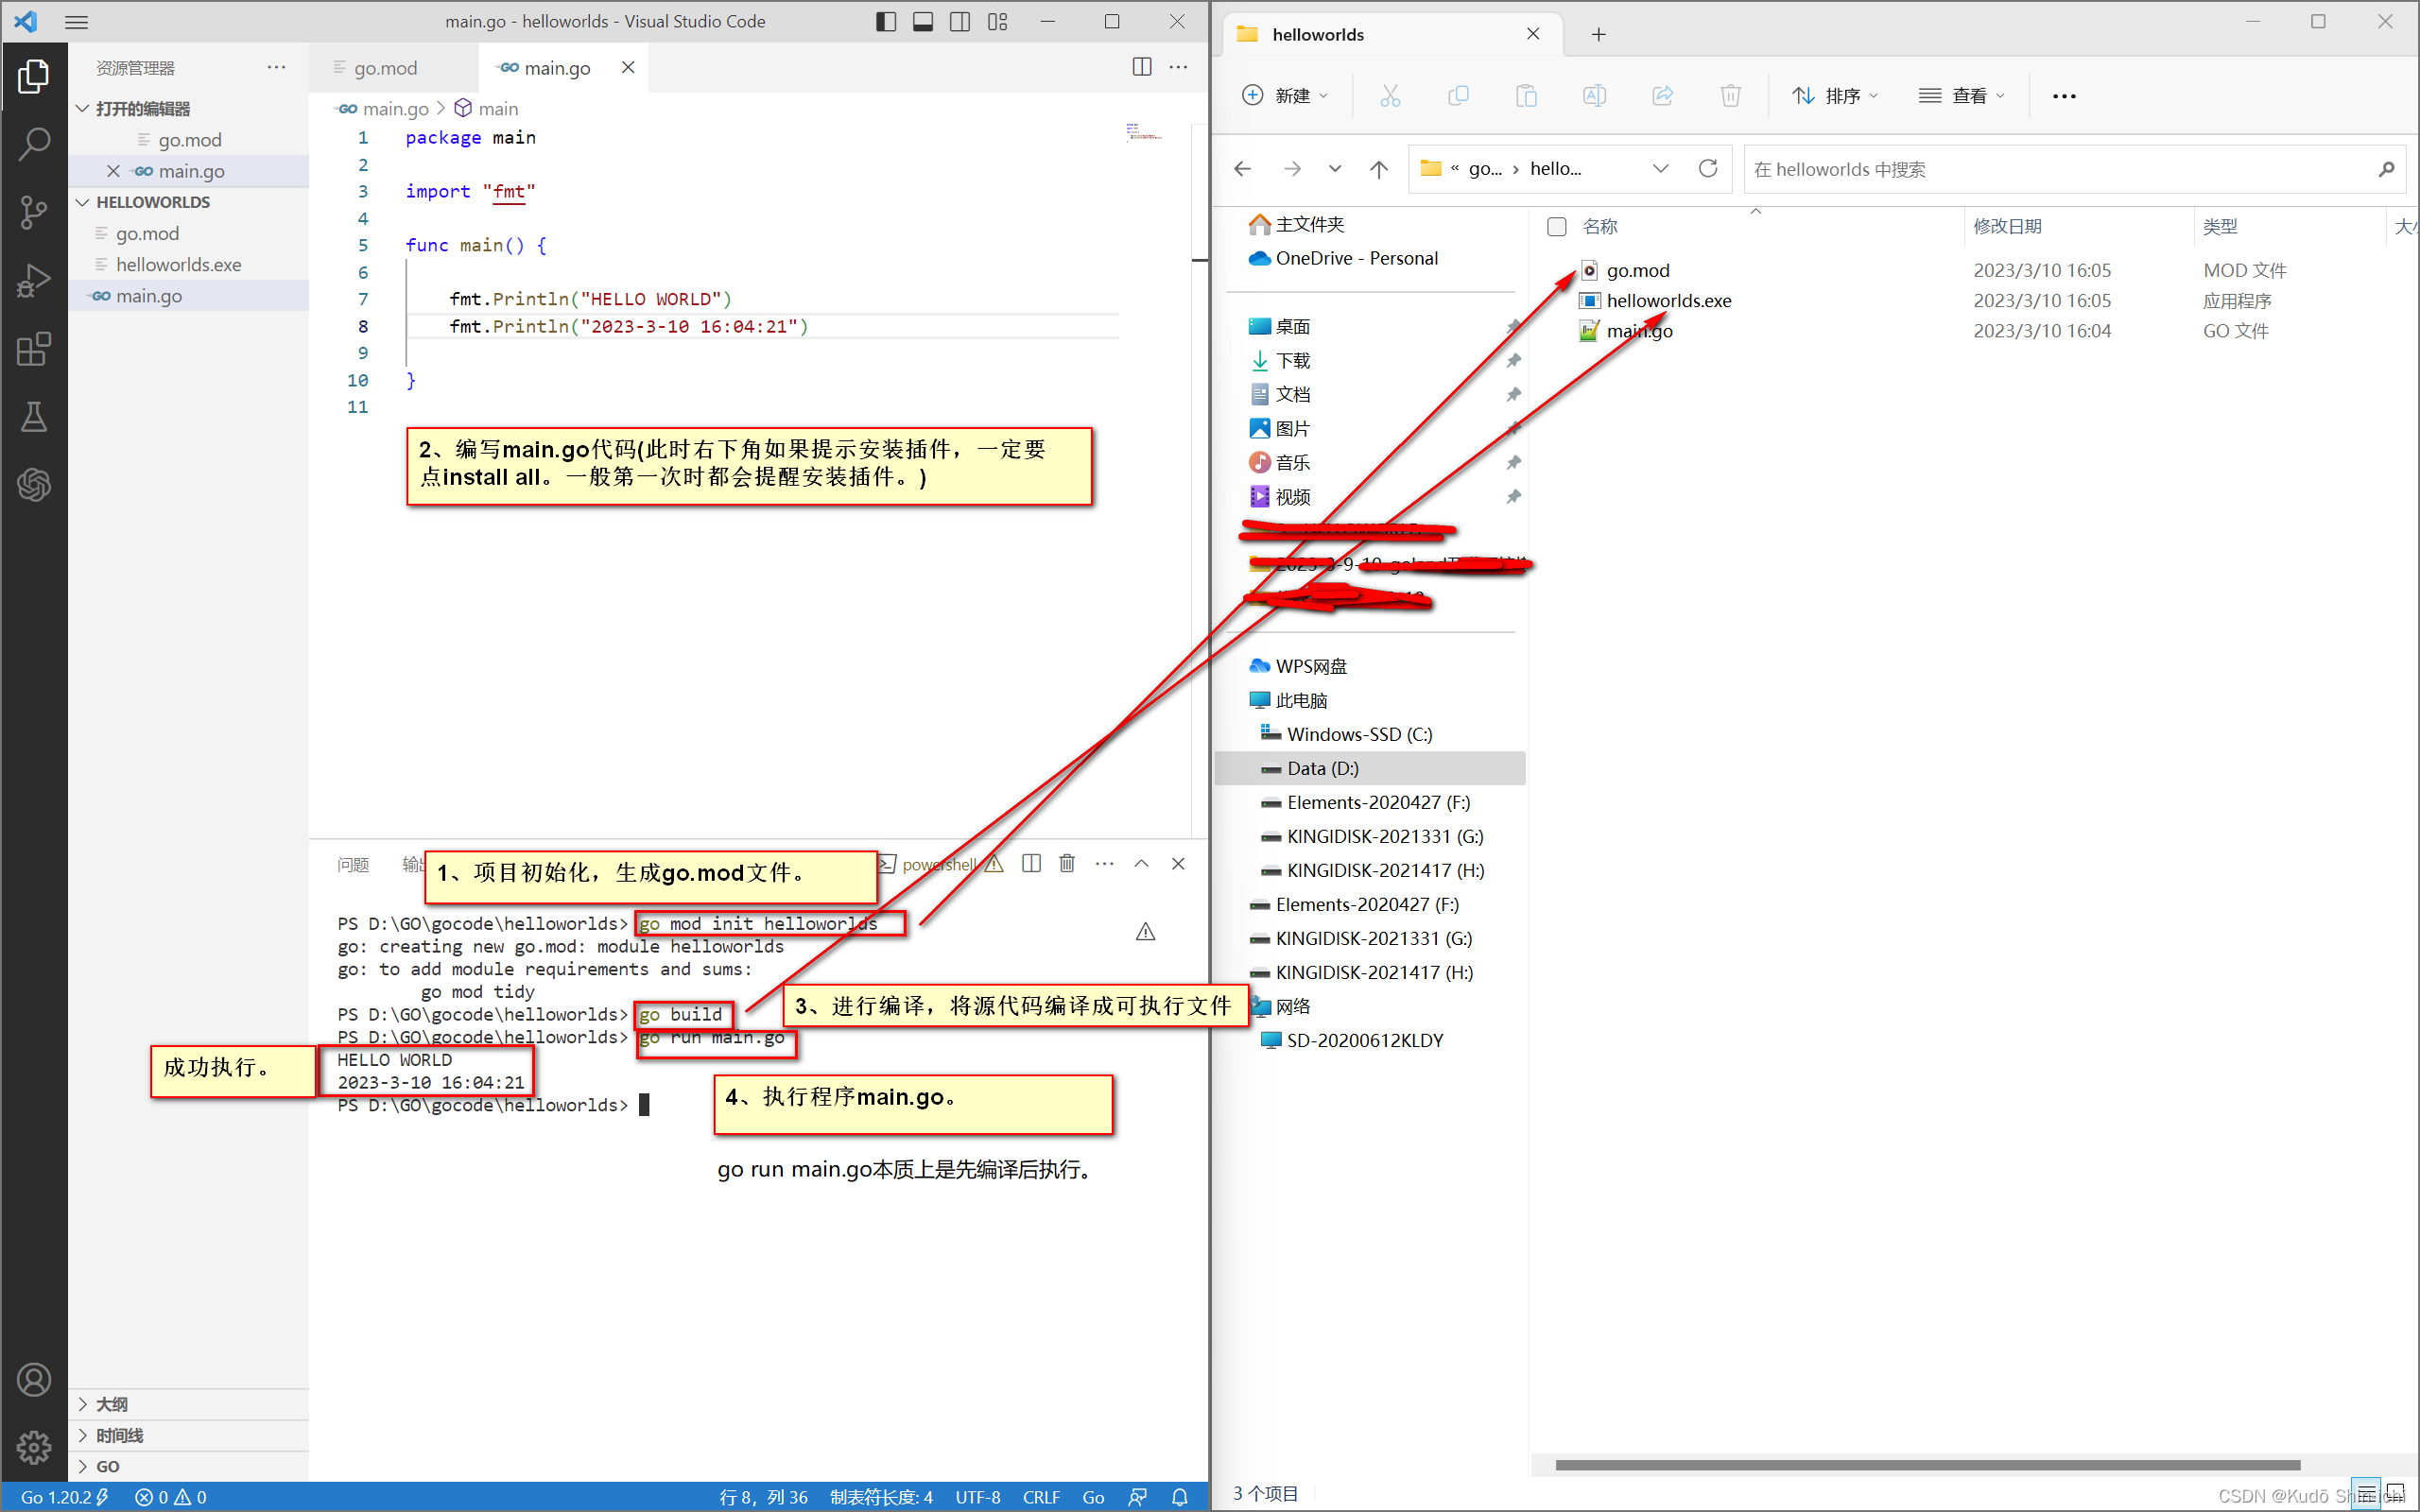Toggle the select-all checkbox beside 名称
Screen dimensions: 2420x1512
(1556, 227)
